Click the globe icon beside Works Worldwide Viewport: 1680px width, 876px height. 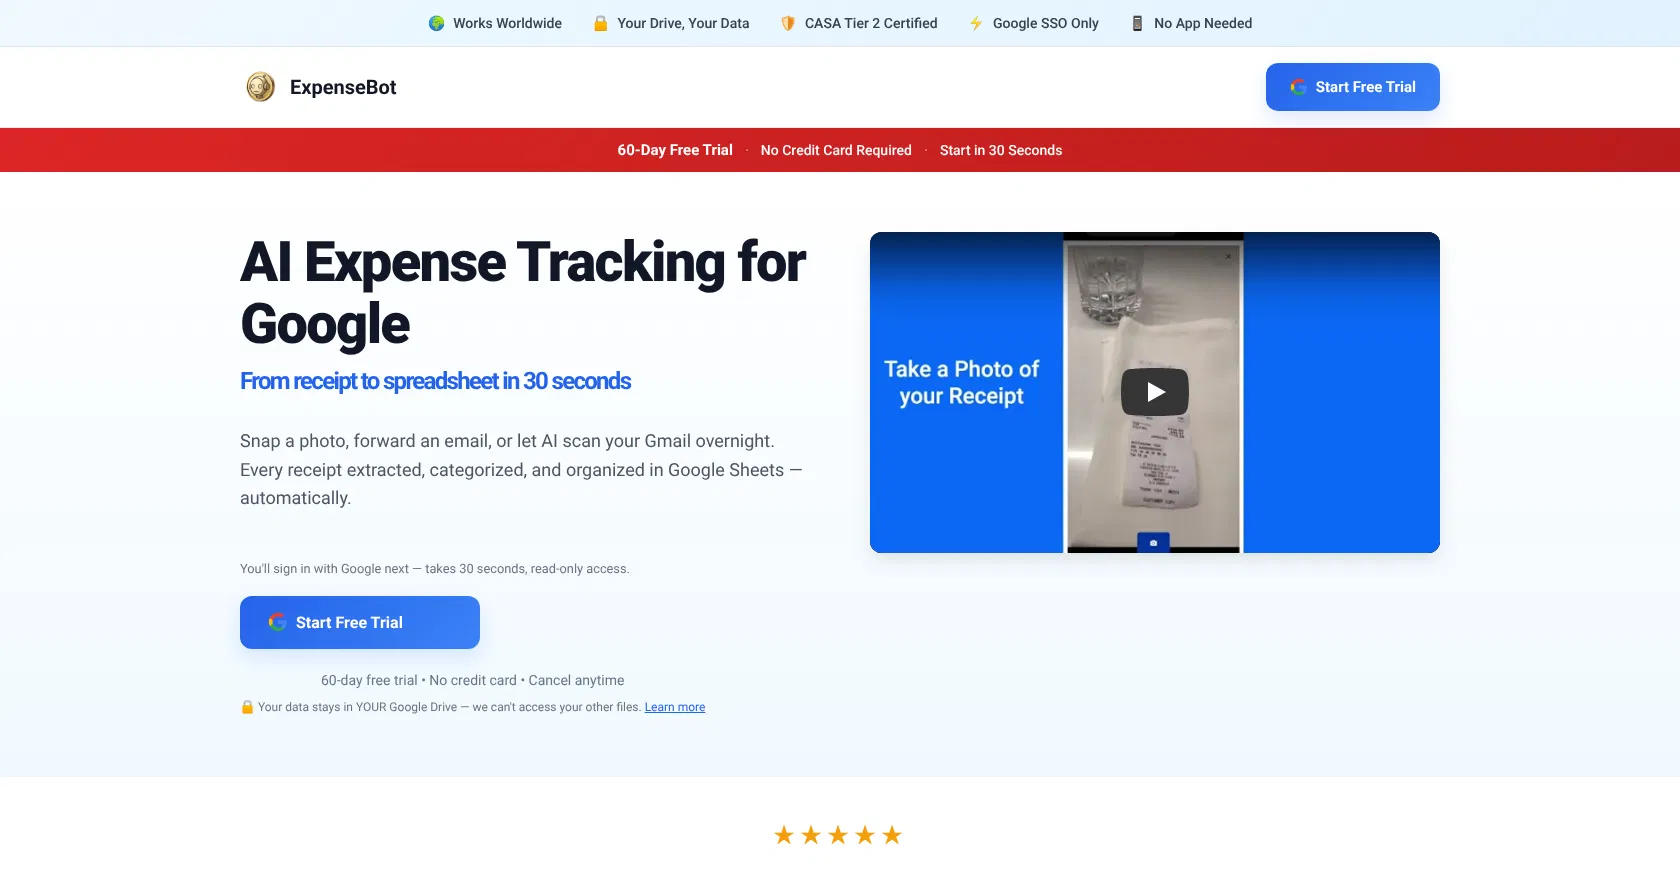pyautogui.click(x=437, y=23)
